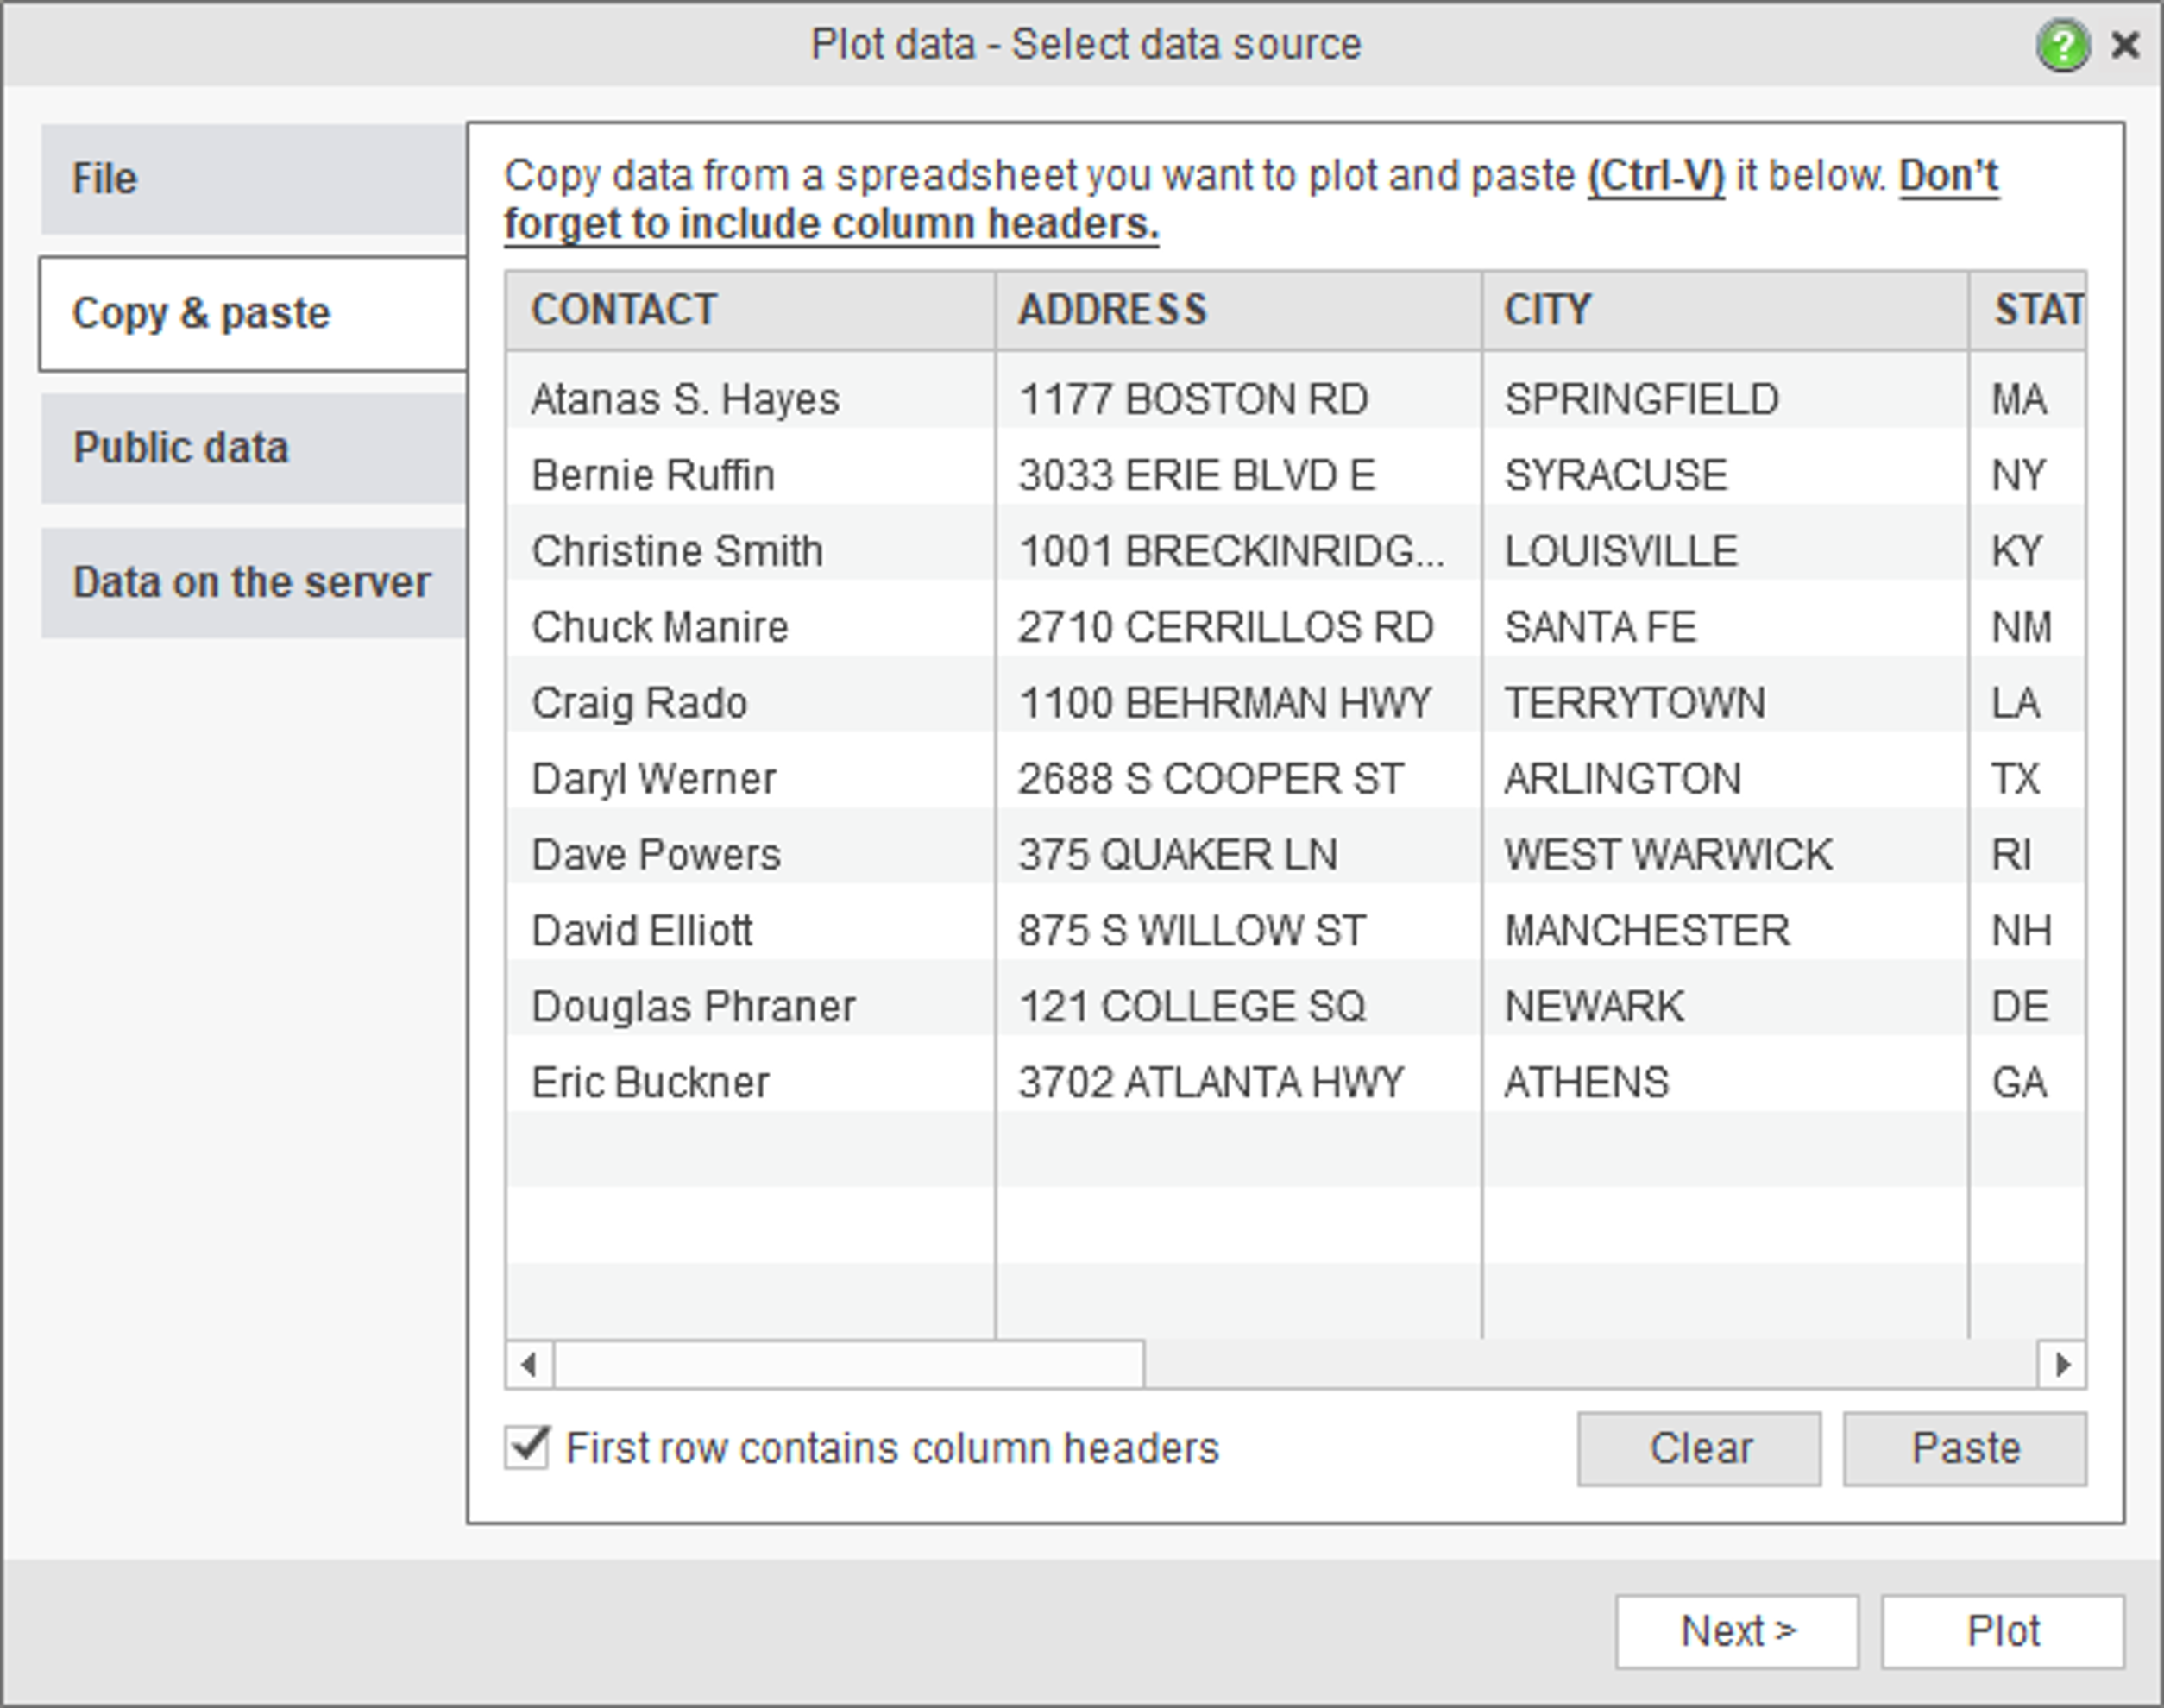
Task: Proceed with the Next > button
Action: [1737, 1632]
